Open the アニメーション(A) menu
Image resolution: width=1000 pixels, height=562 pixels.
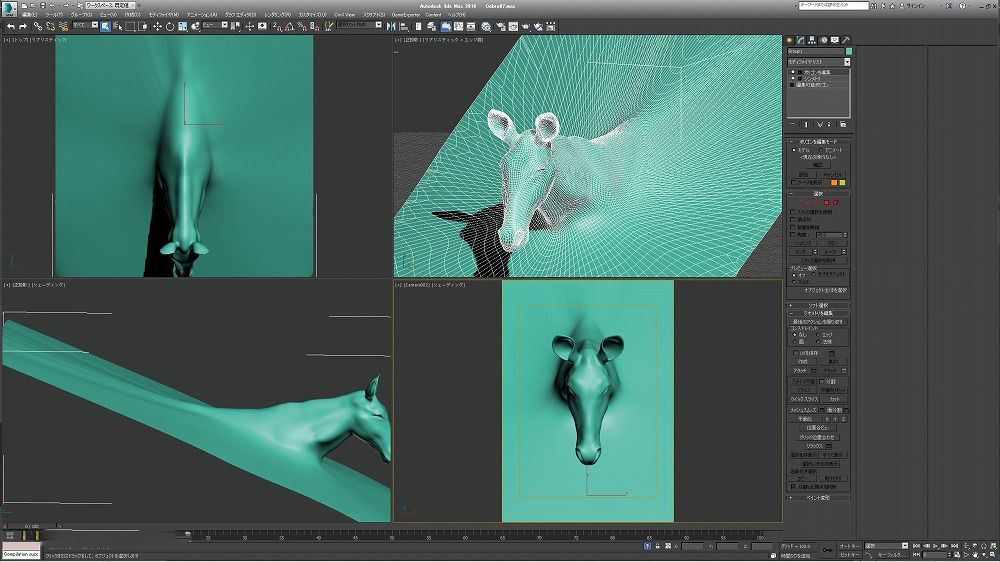point(202,14)
